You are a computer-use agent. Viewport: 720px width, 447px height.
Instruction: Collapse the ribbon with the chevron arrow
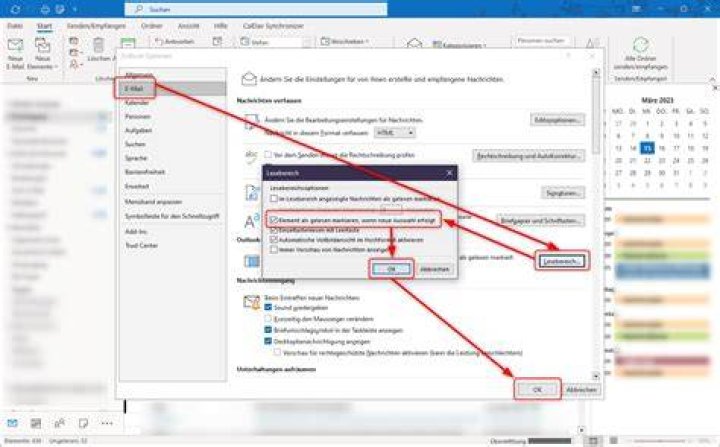click(x=713, y=79)
